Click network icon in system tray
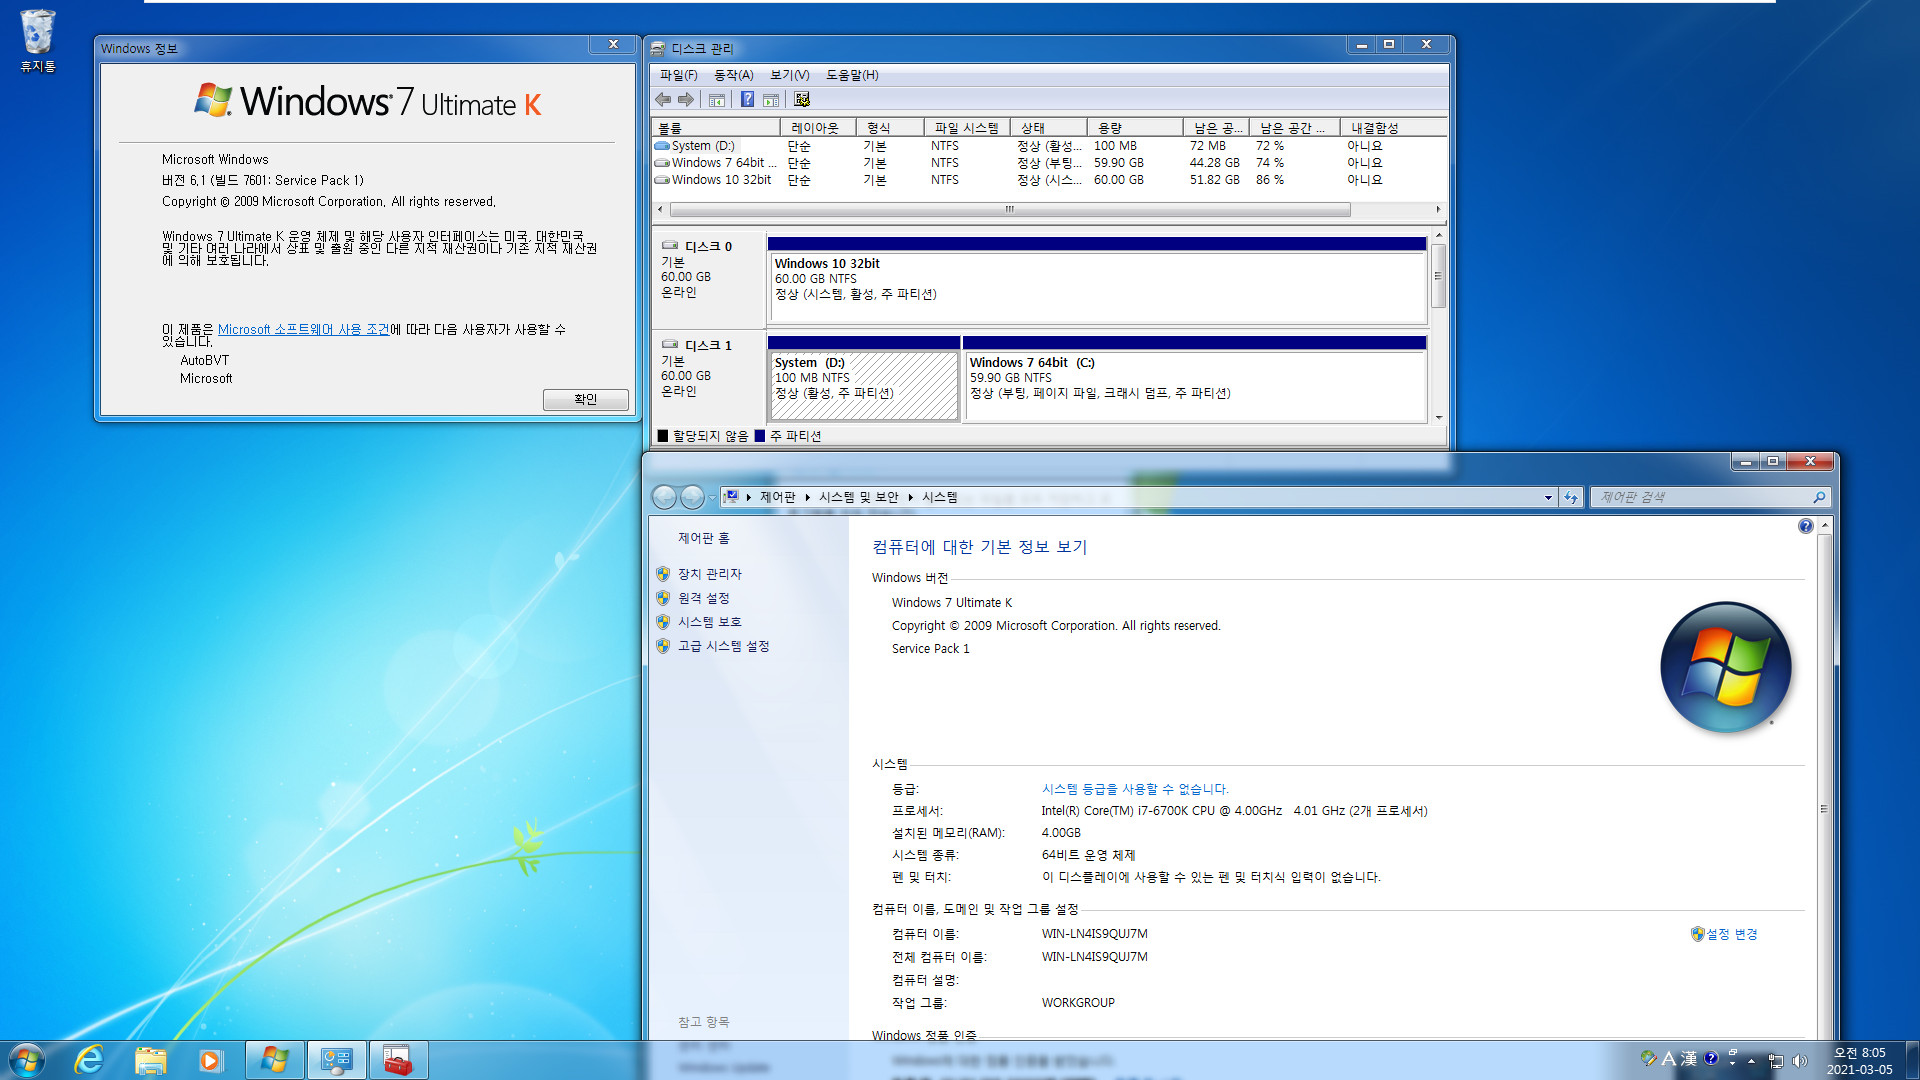 coord(1776,1060)
